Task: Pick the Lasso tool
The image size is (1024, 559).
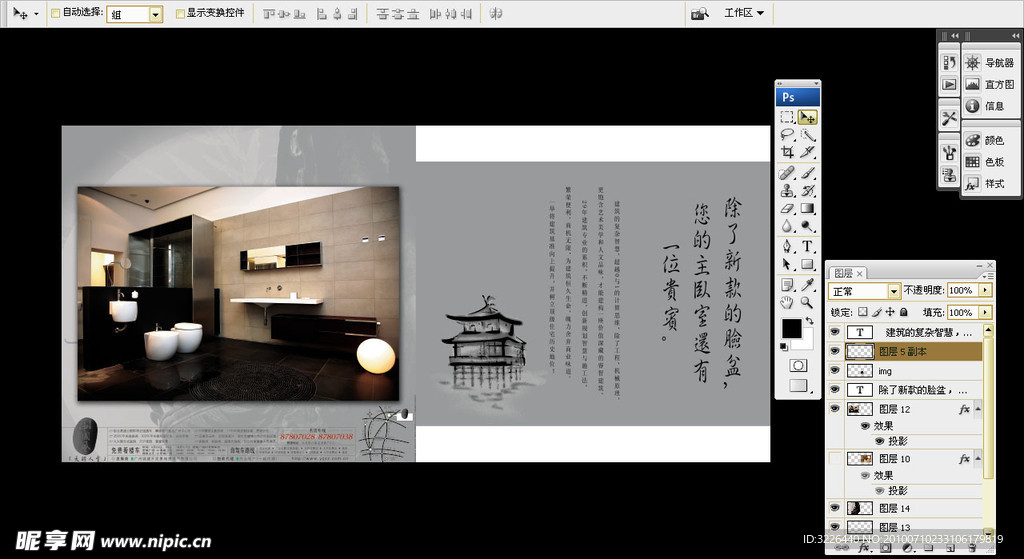Action: [x=788, y=135]
